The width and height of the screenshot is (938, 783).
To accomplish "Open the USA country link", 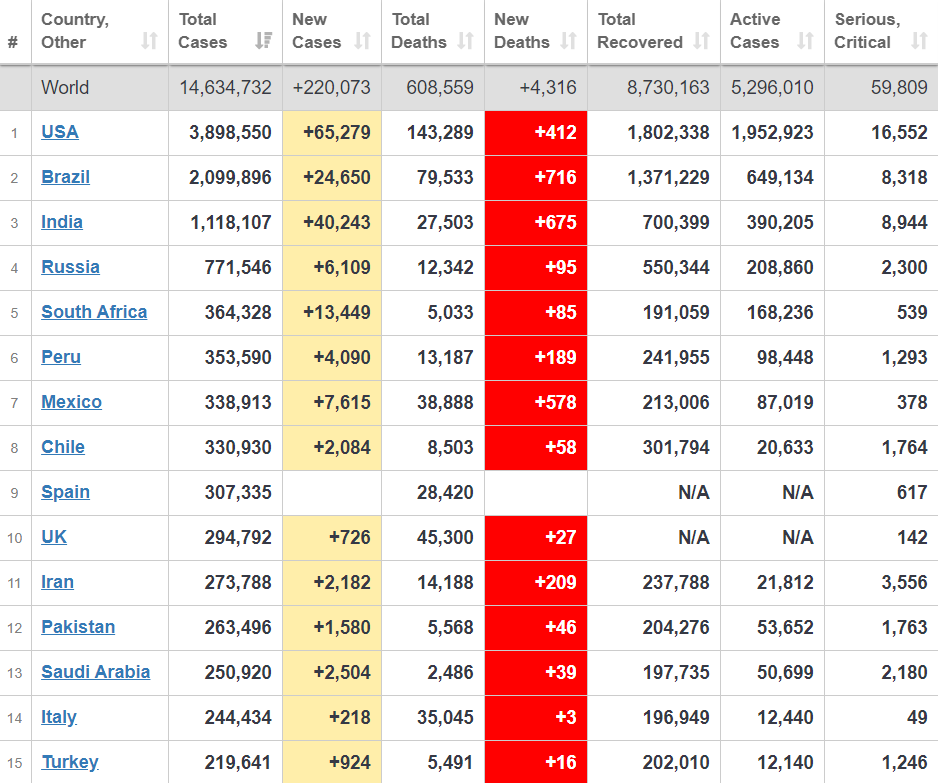I will pyautogui.click(x=60, y=132).
